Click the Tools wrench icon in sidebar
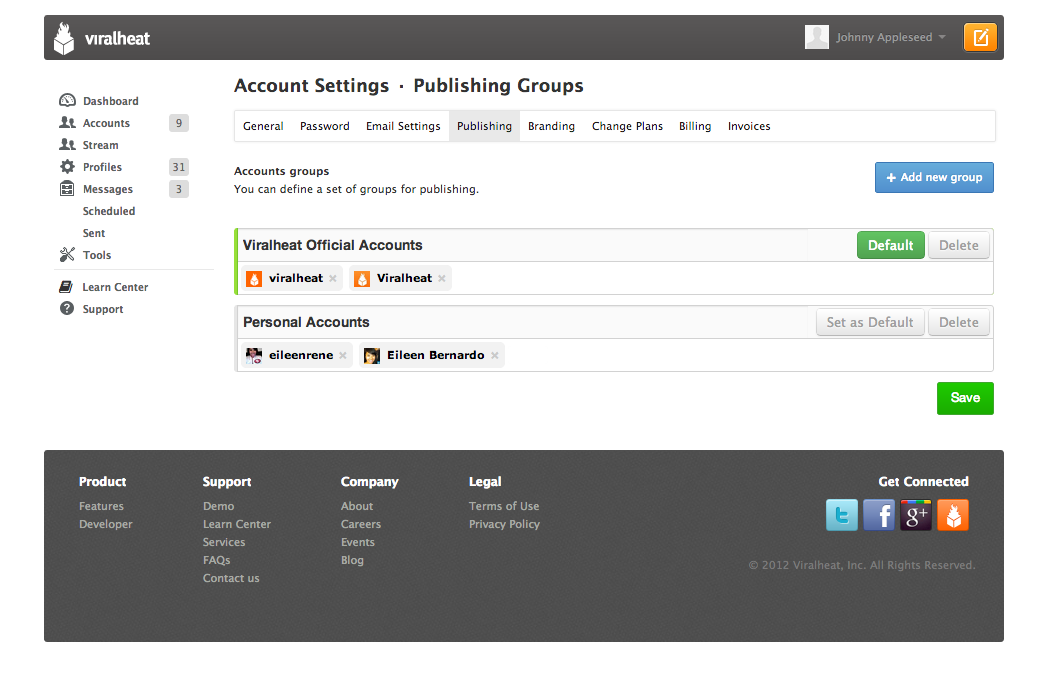Viewport: 1051px width, 676px height. 67,254
